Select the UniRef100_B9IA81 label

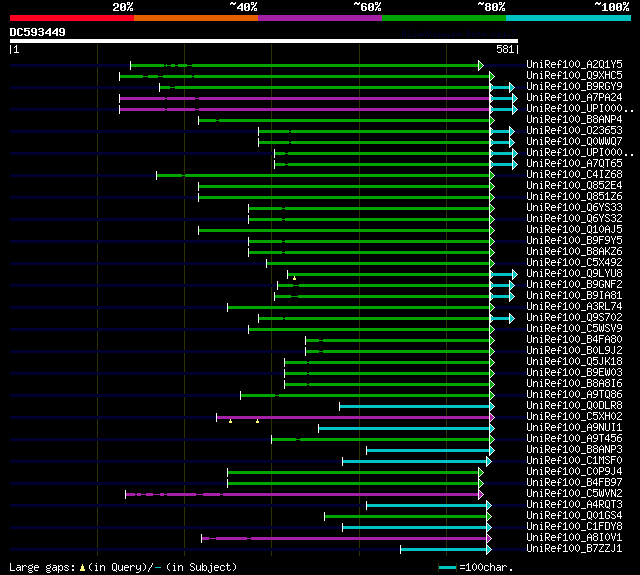(x=574, y=296)
